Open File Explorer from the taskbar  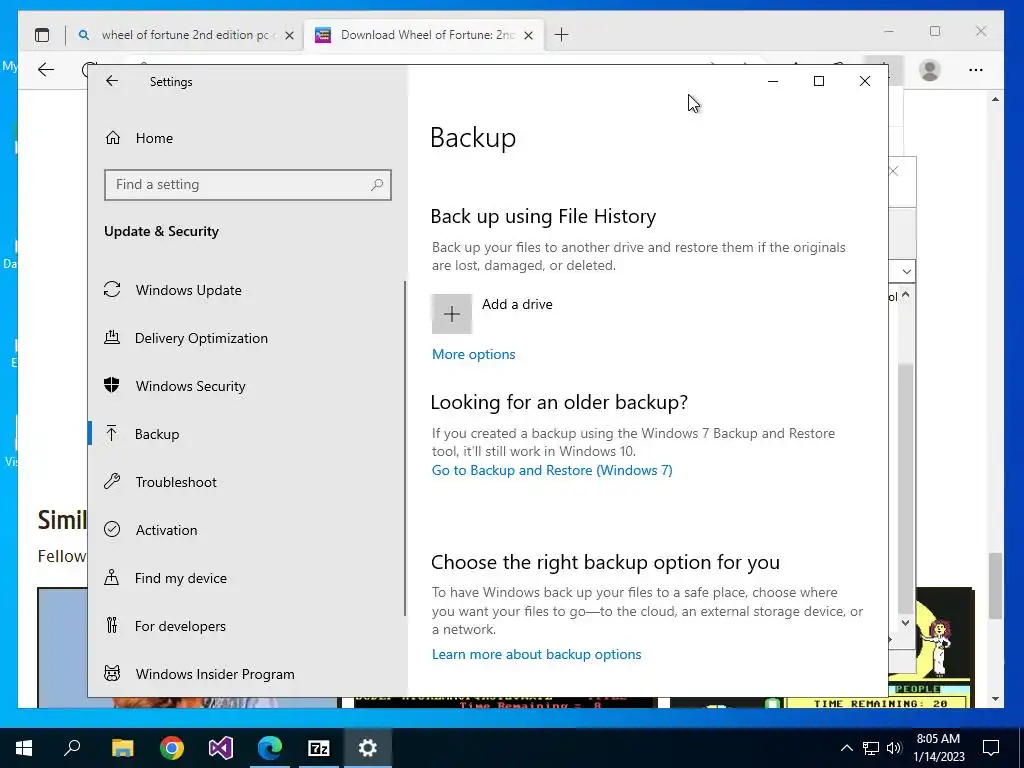[122, 748]
